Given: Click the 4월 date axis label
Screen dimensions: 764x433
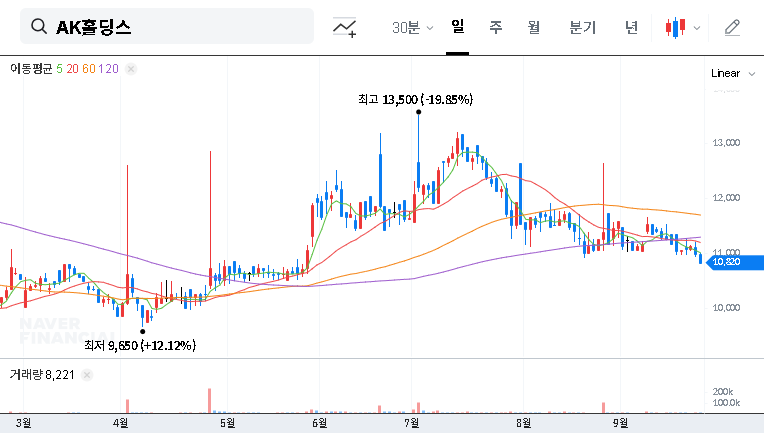Looking at the screenshot, I should tap(120, 423).
